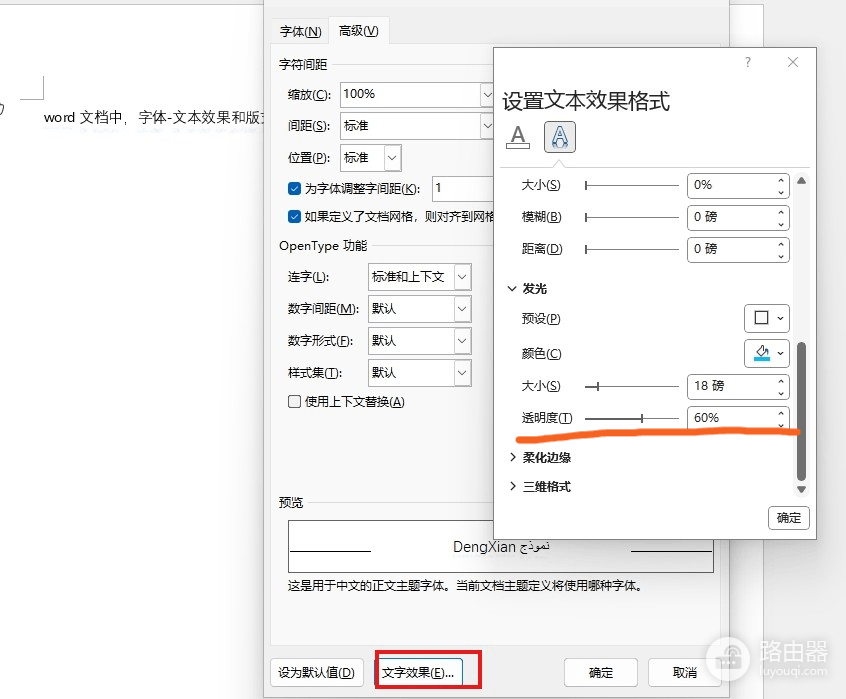
Task: Click 取消 in the Font dialog
Action: [685, 673]
